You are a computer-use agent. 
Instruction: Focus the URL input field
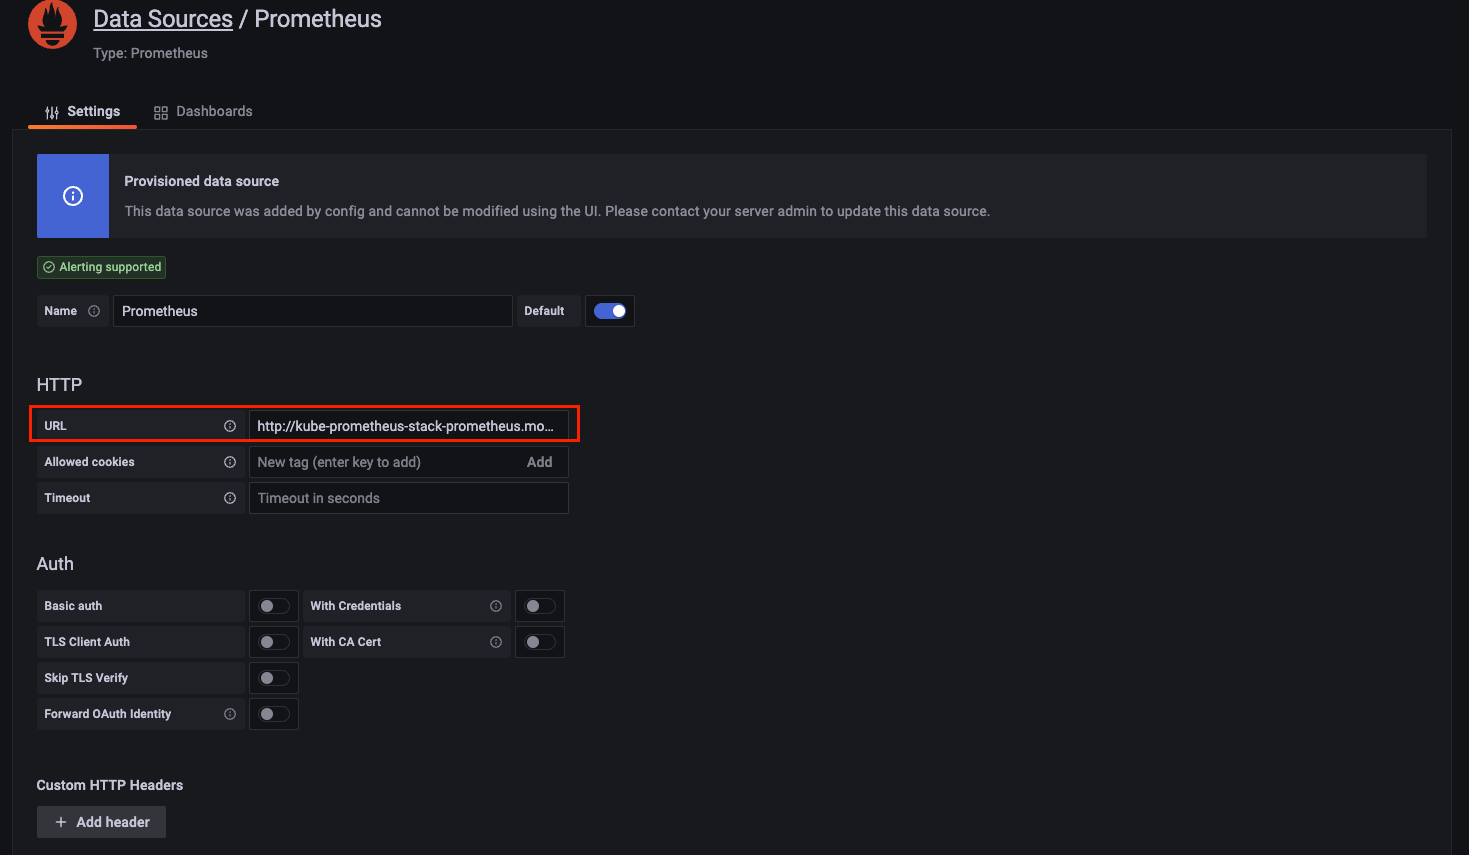(x=408, y=426)
